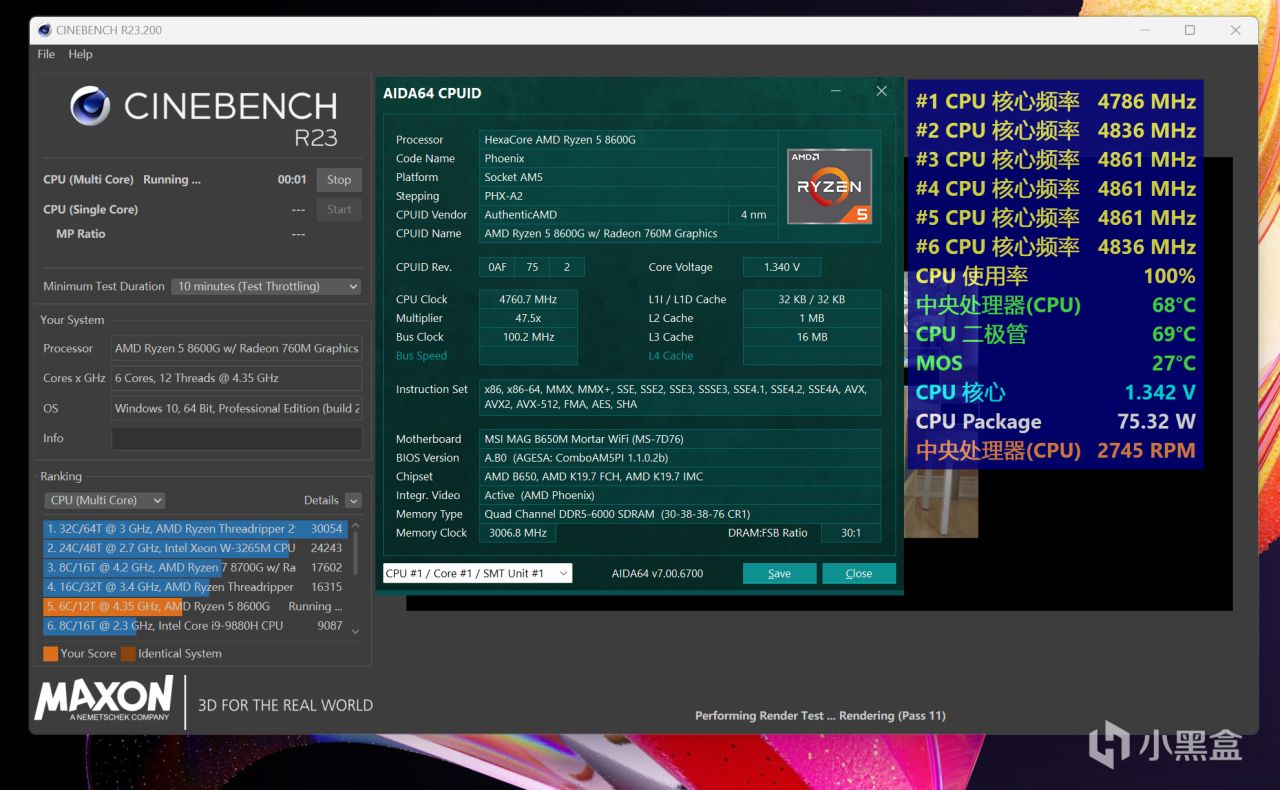Viewport: 1280px width, 790px height.
Task: Close AIDA64 CPUID with the X icon
Action: [881, 91]
